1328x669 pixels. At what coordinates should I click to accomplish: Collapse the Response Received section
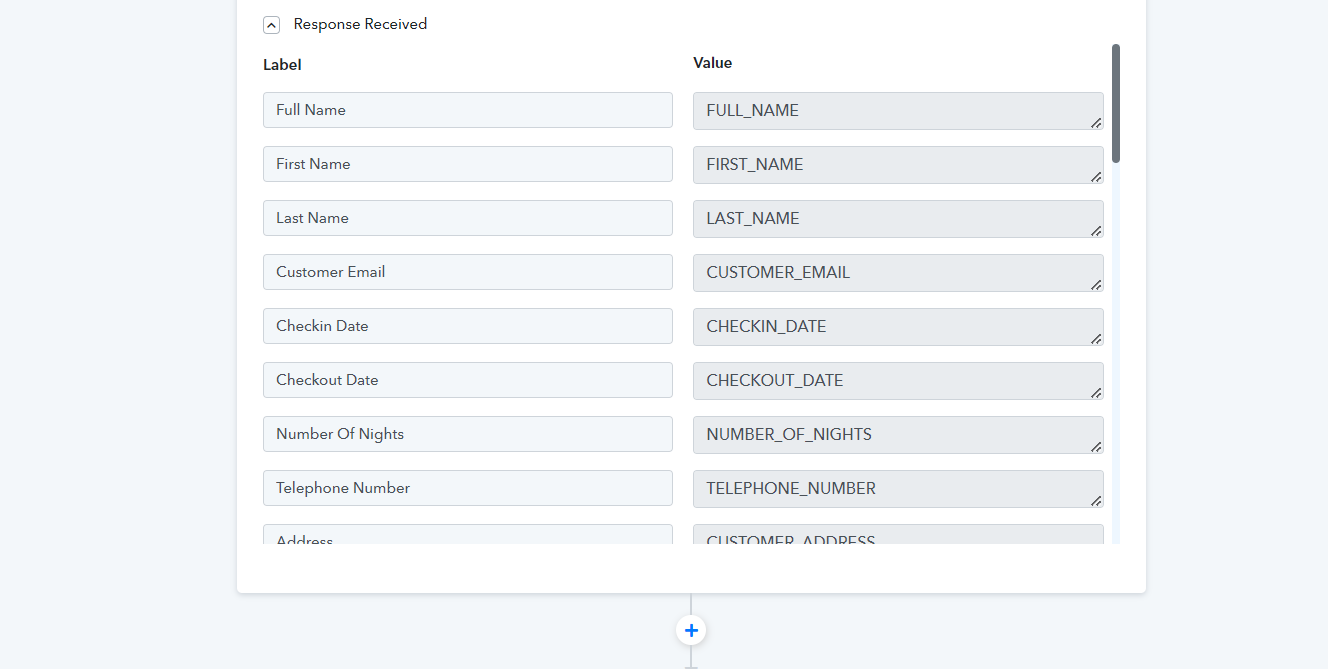pos(271,25)
